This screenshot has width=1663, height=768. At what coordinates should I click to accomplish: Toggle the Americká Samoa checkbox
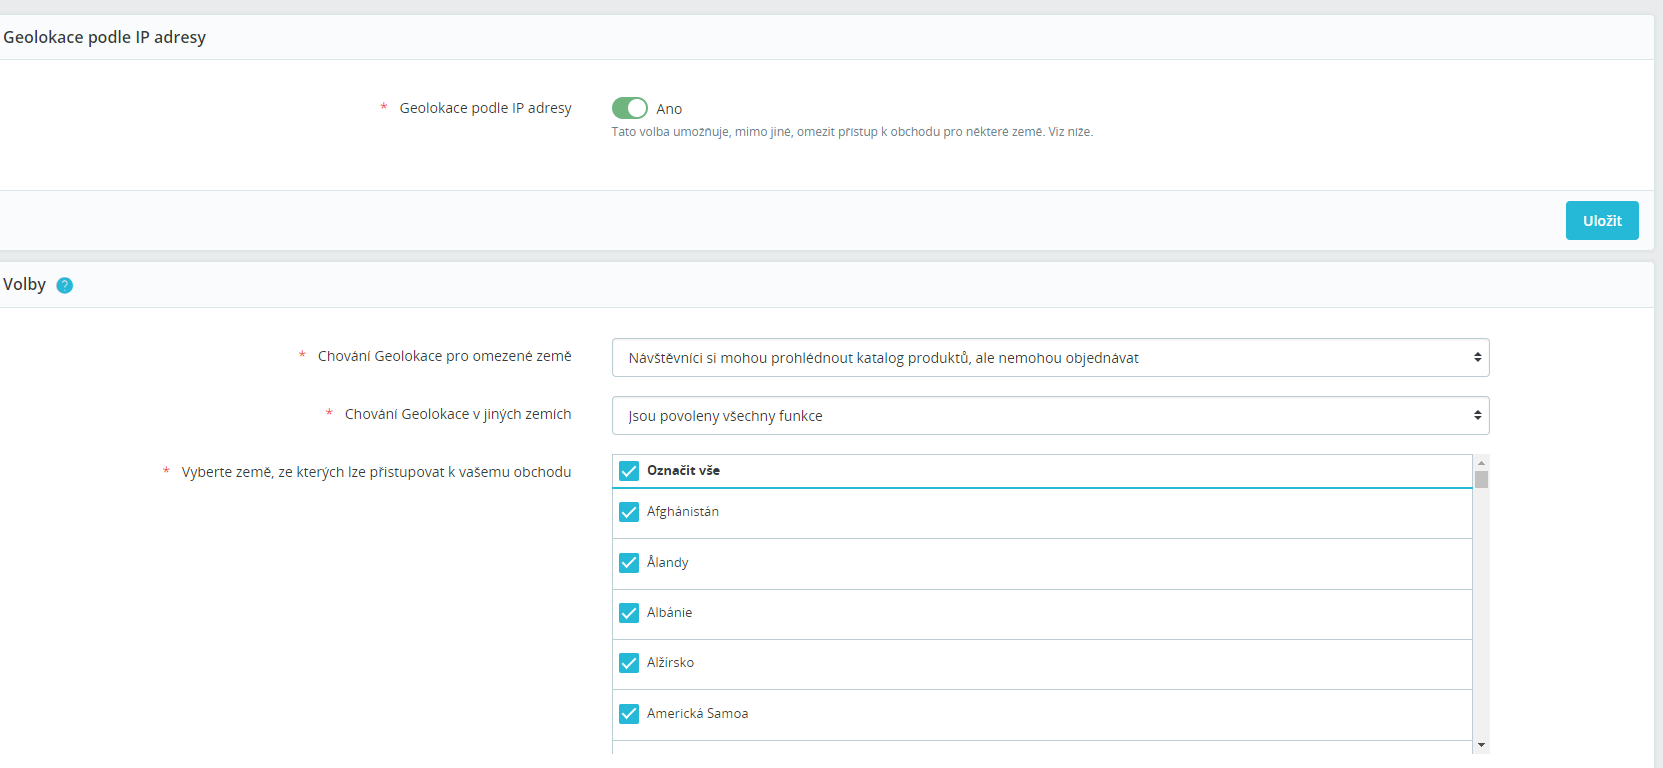[629, 714]
